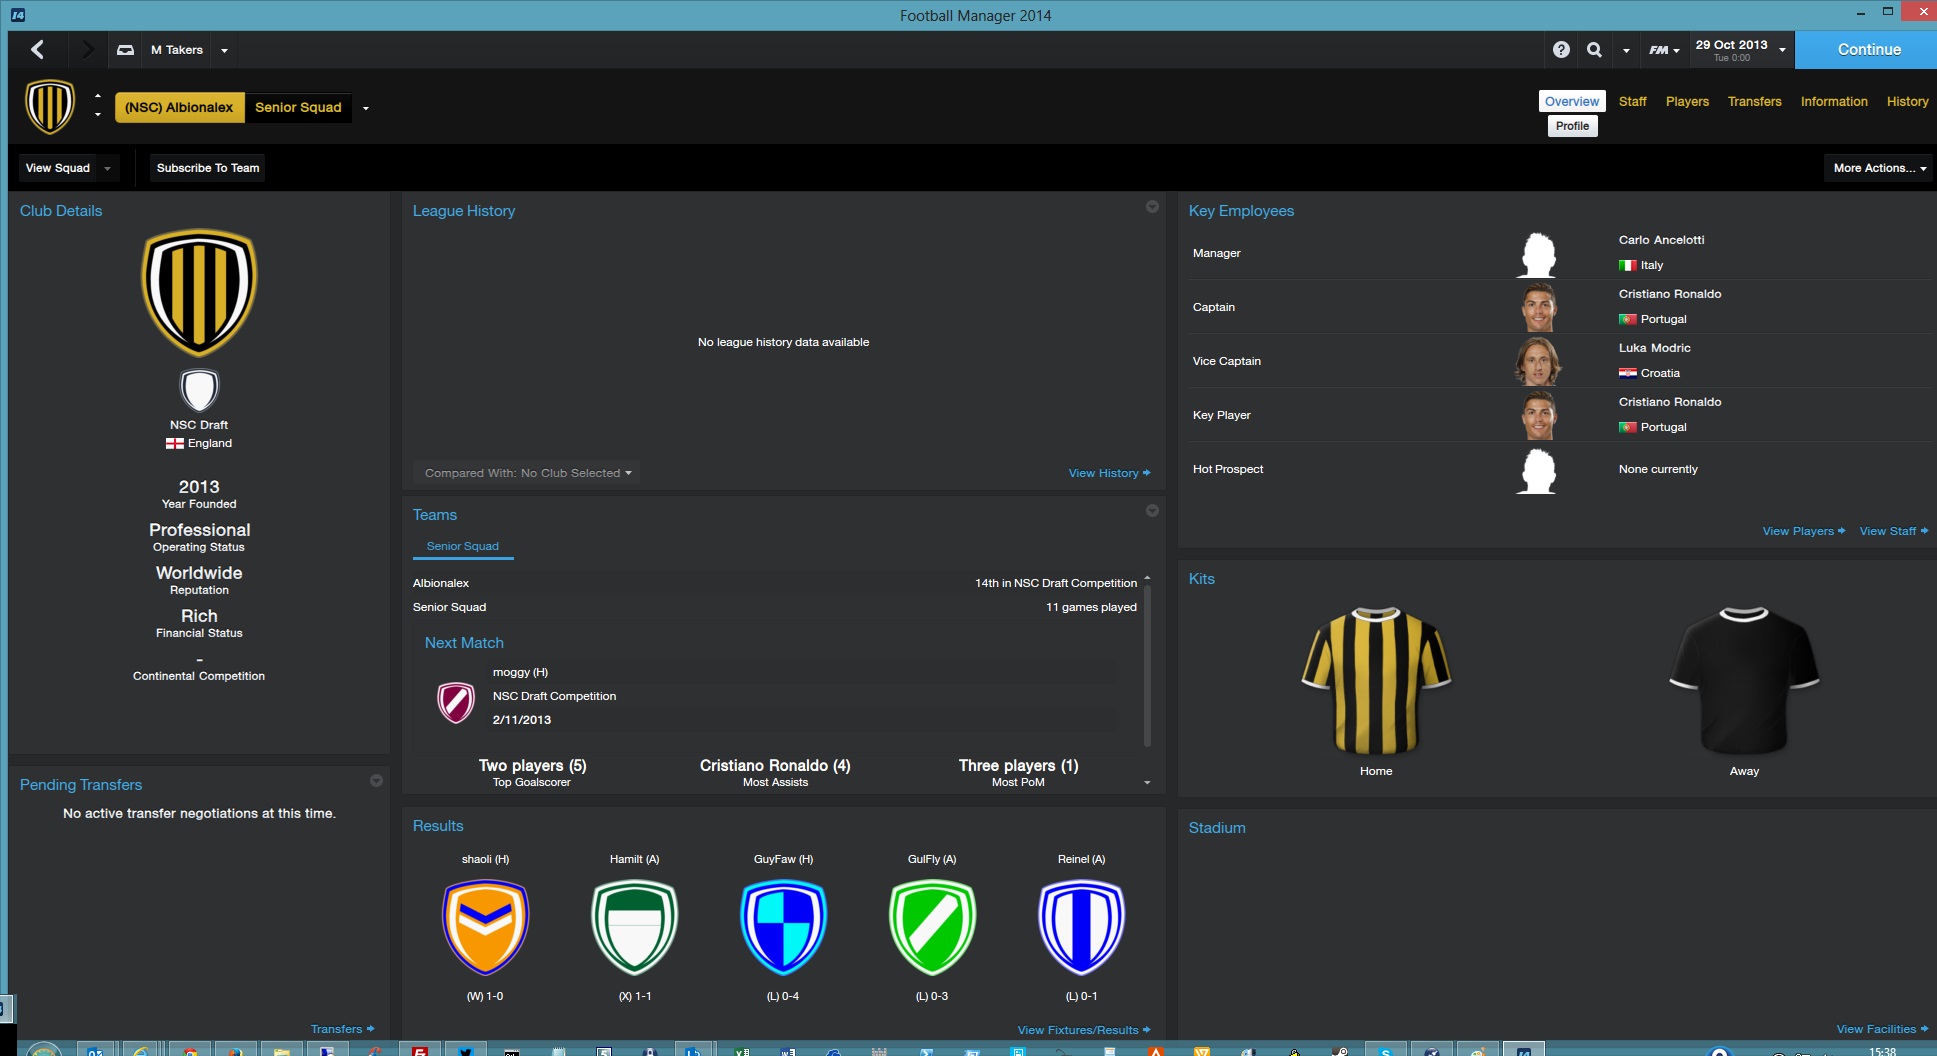Click the England flag under NSC Draft
The image size is (1937, 1056).
click(175, 444)
